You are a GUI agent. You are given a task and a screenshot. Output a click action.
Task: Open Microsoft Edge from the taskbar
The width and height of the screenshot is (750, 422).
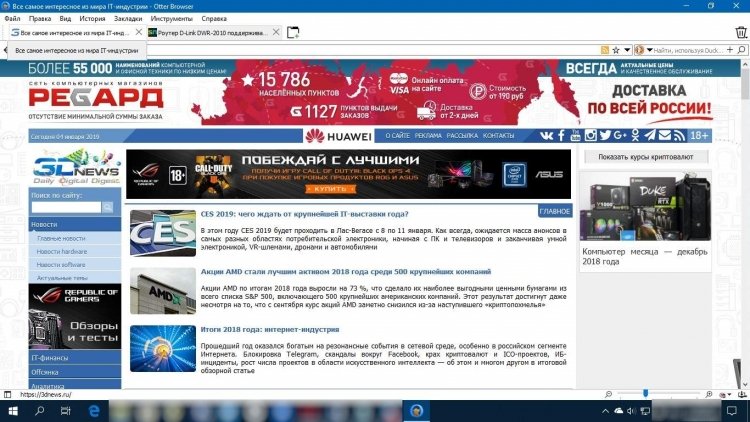click(94, 411)
